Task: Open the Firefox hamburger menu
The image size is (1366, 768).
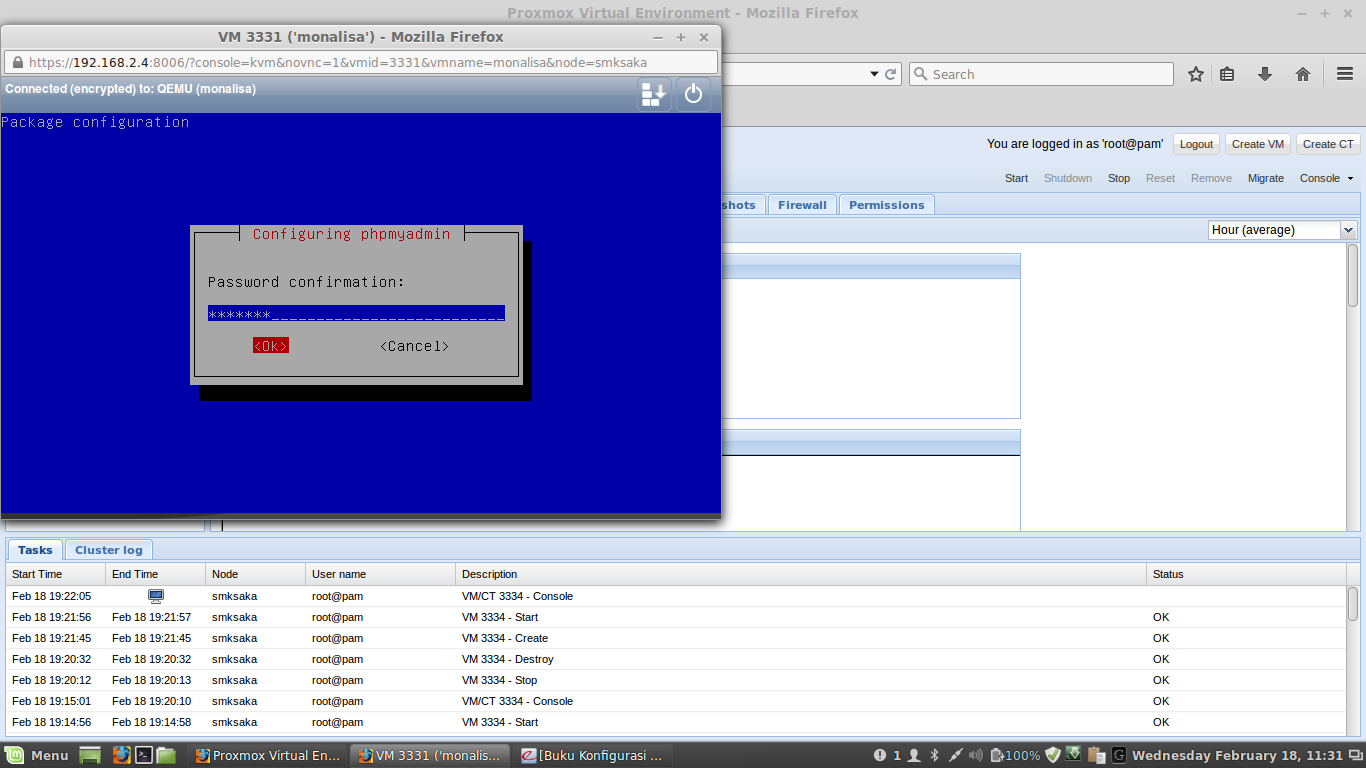Action: (1345, 74)
